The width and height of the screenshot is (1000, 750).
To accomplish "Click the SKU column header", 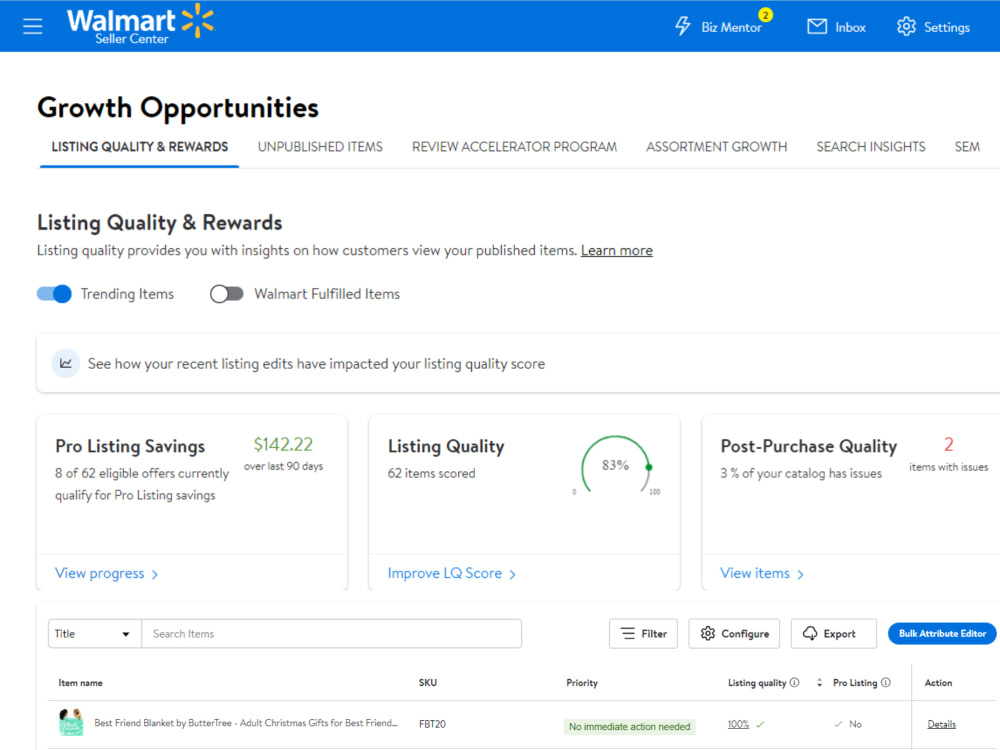I will [x=428, y=682].
